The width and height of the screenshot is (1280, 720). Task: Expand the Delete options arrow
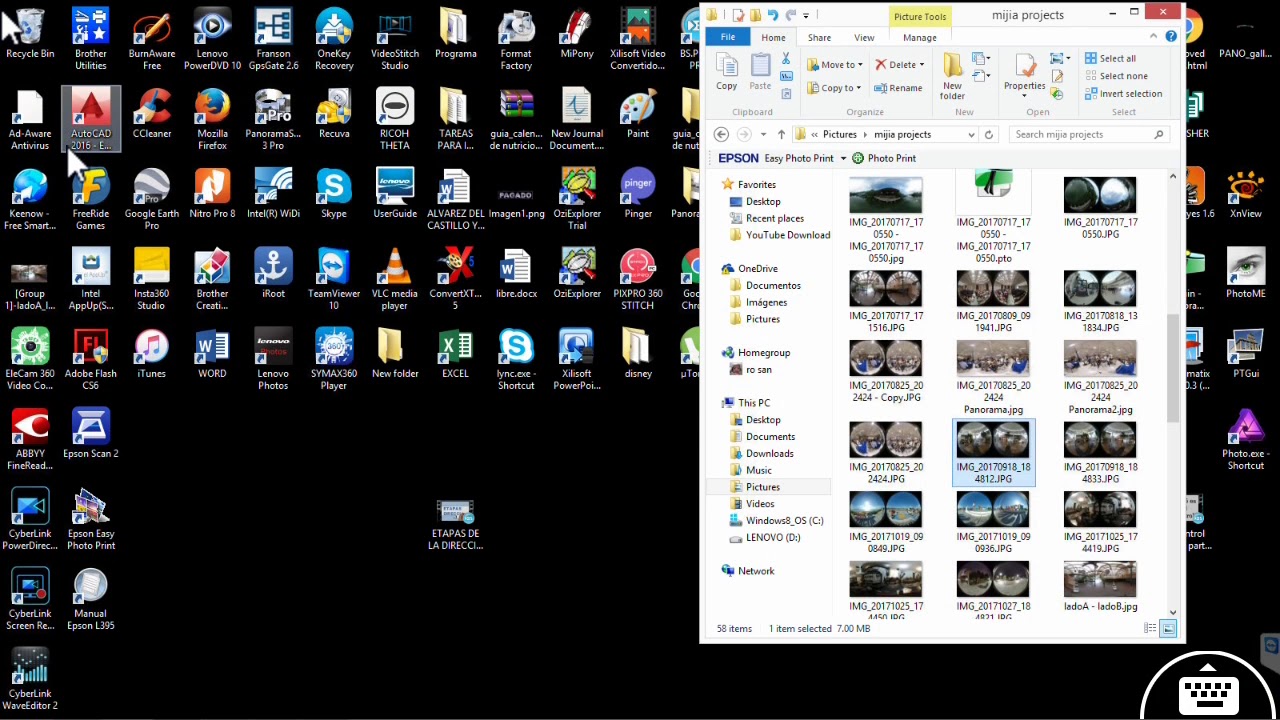(x=921, y=65)
